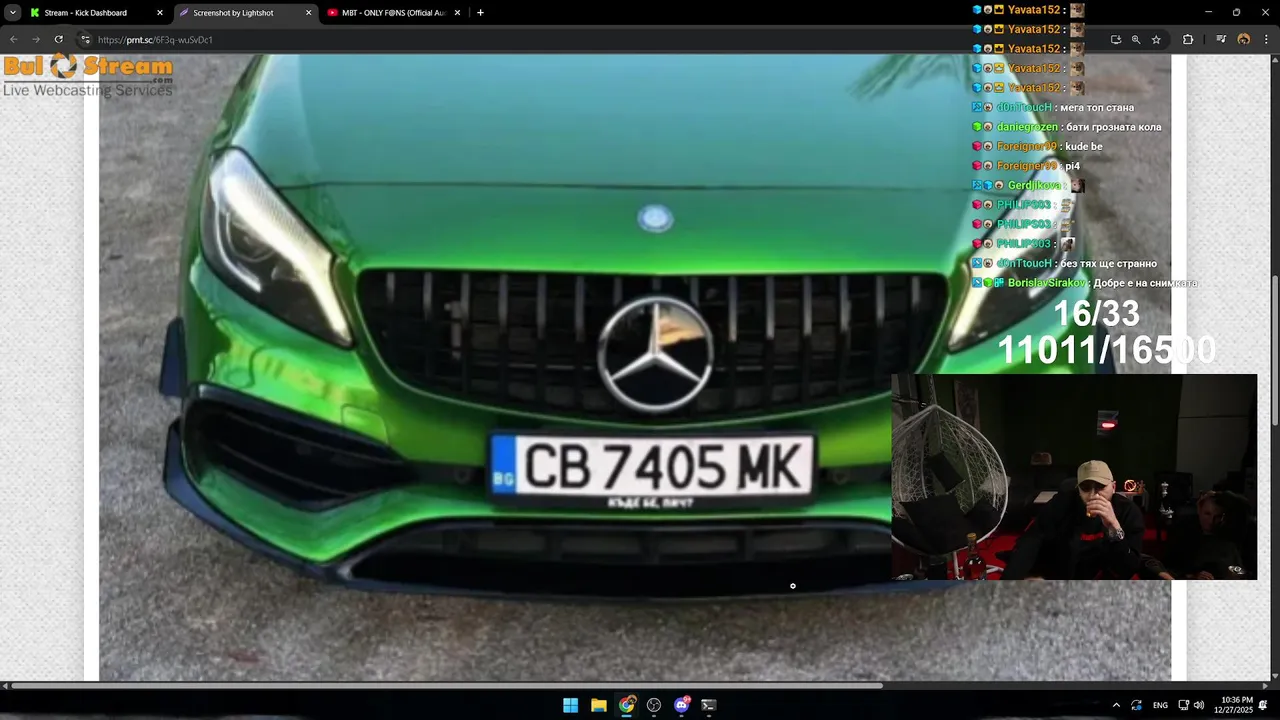Open Discord from the taskbar
Screen dimensions: 1280x720
(x=682, y=705)
